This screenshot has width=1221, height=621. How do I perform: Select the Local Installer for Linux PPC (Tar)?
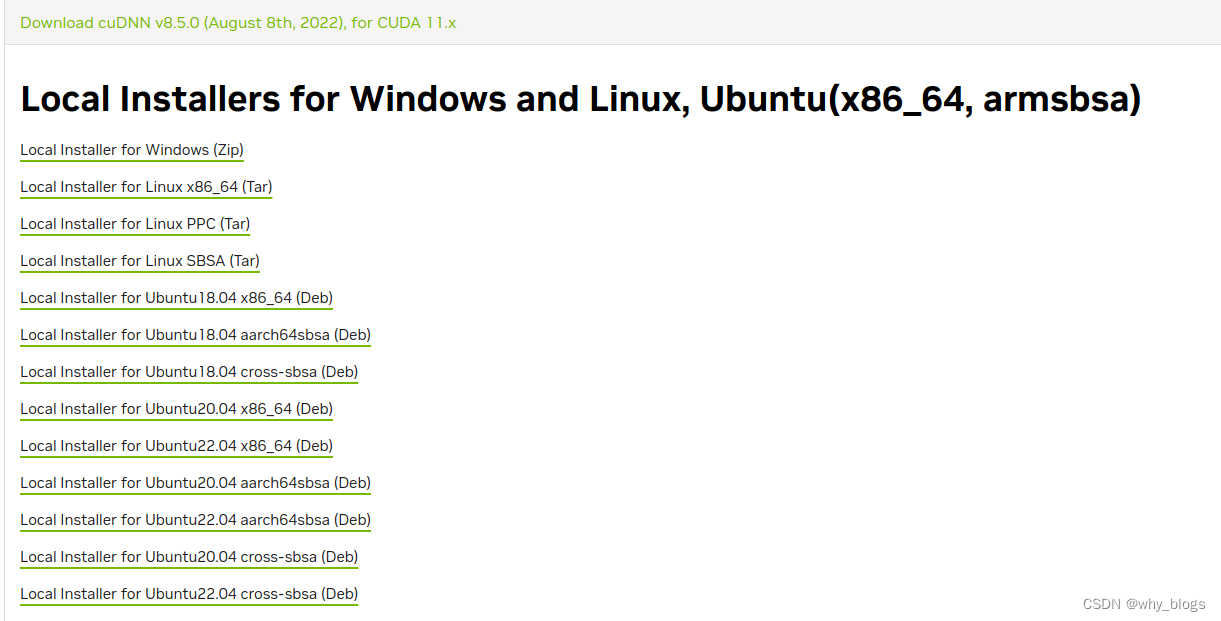click(x=134, y=224)
